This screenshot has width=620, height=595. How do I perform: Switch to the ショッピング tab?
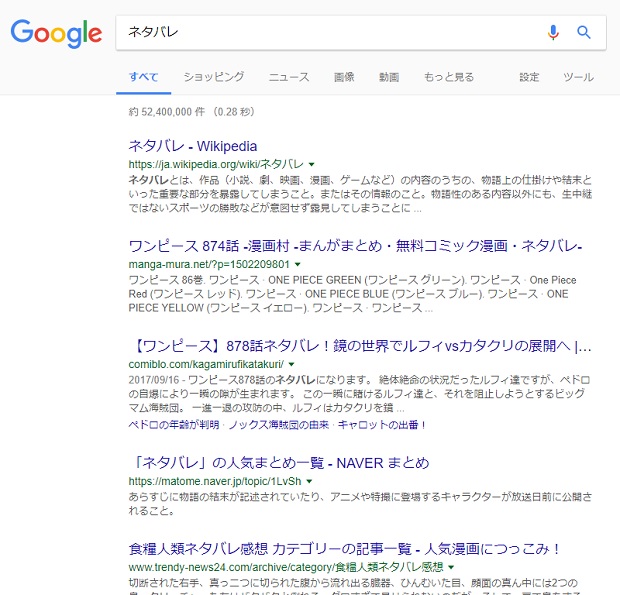coord(214,77)
